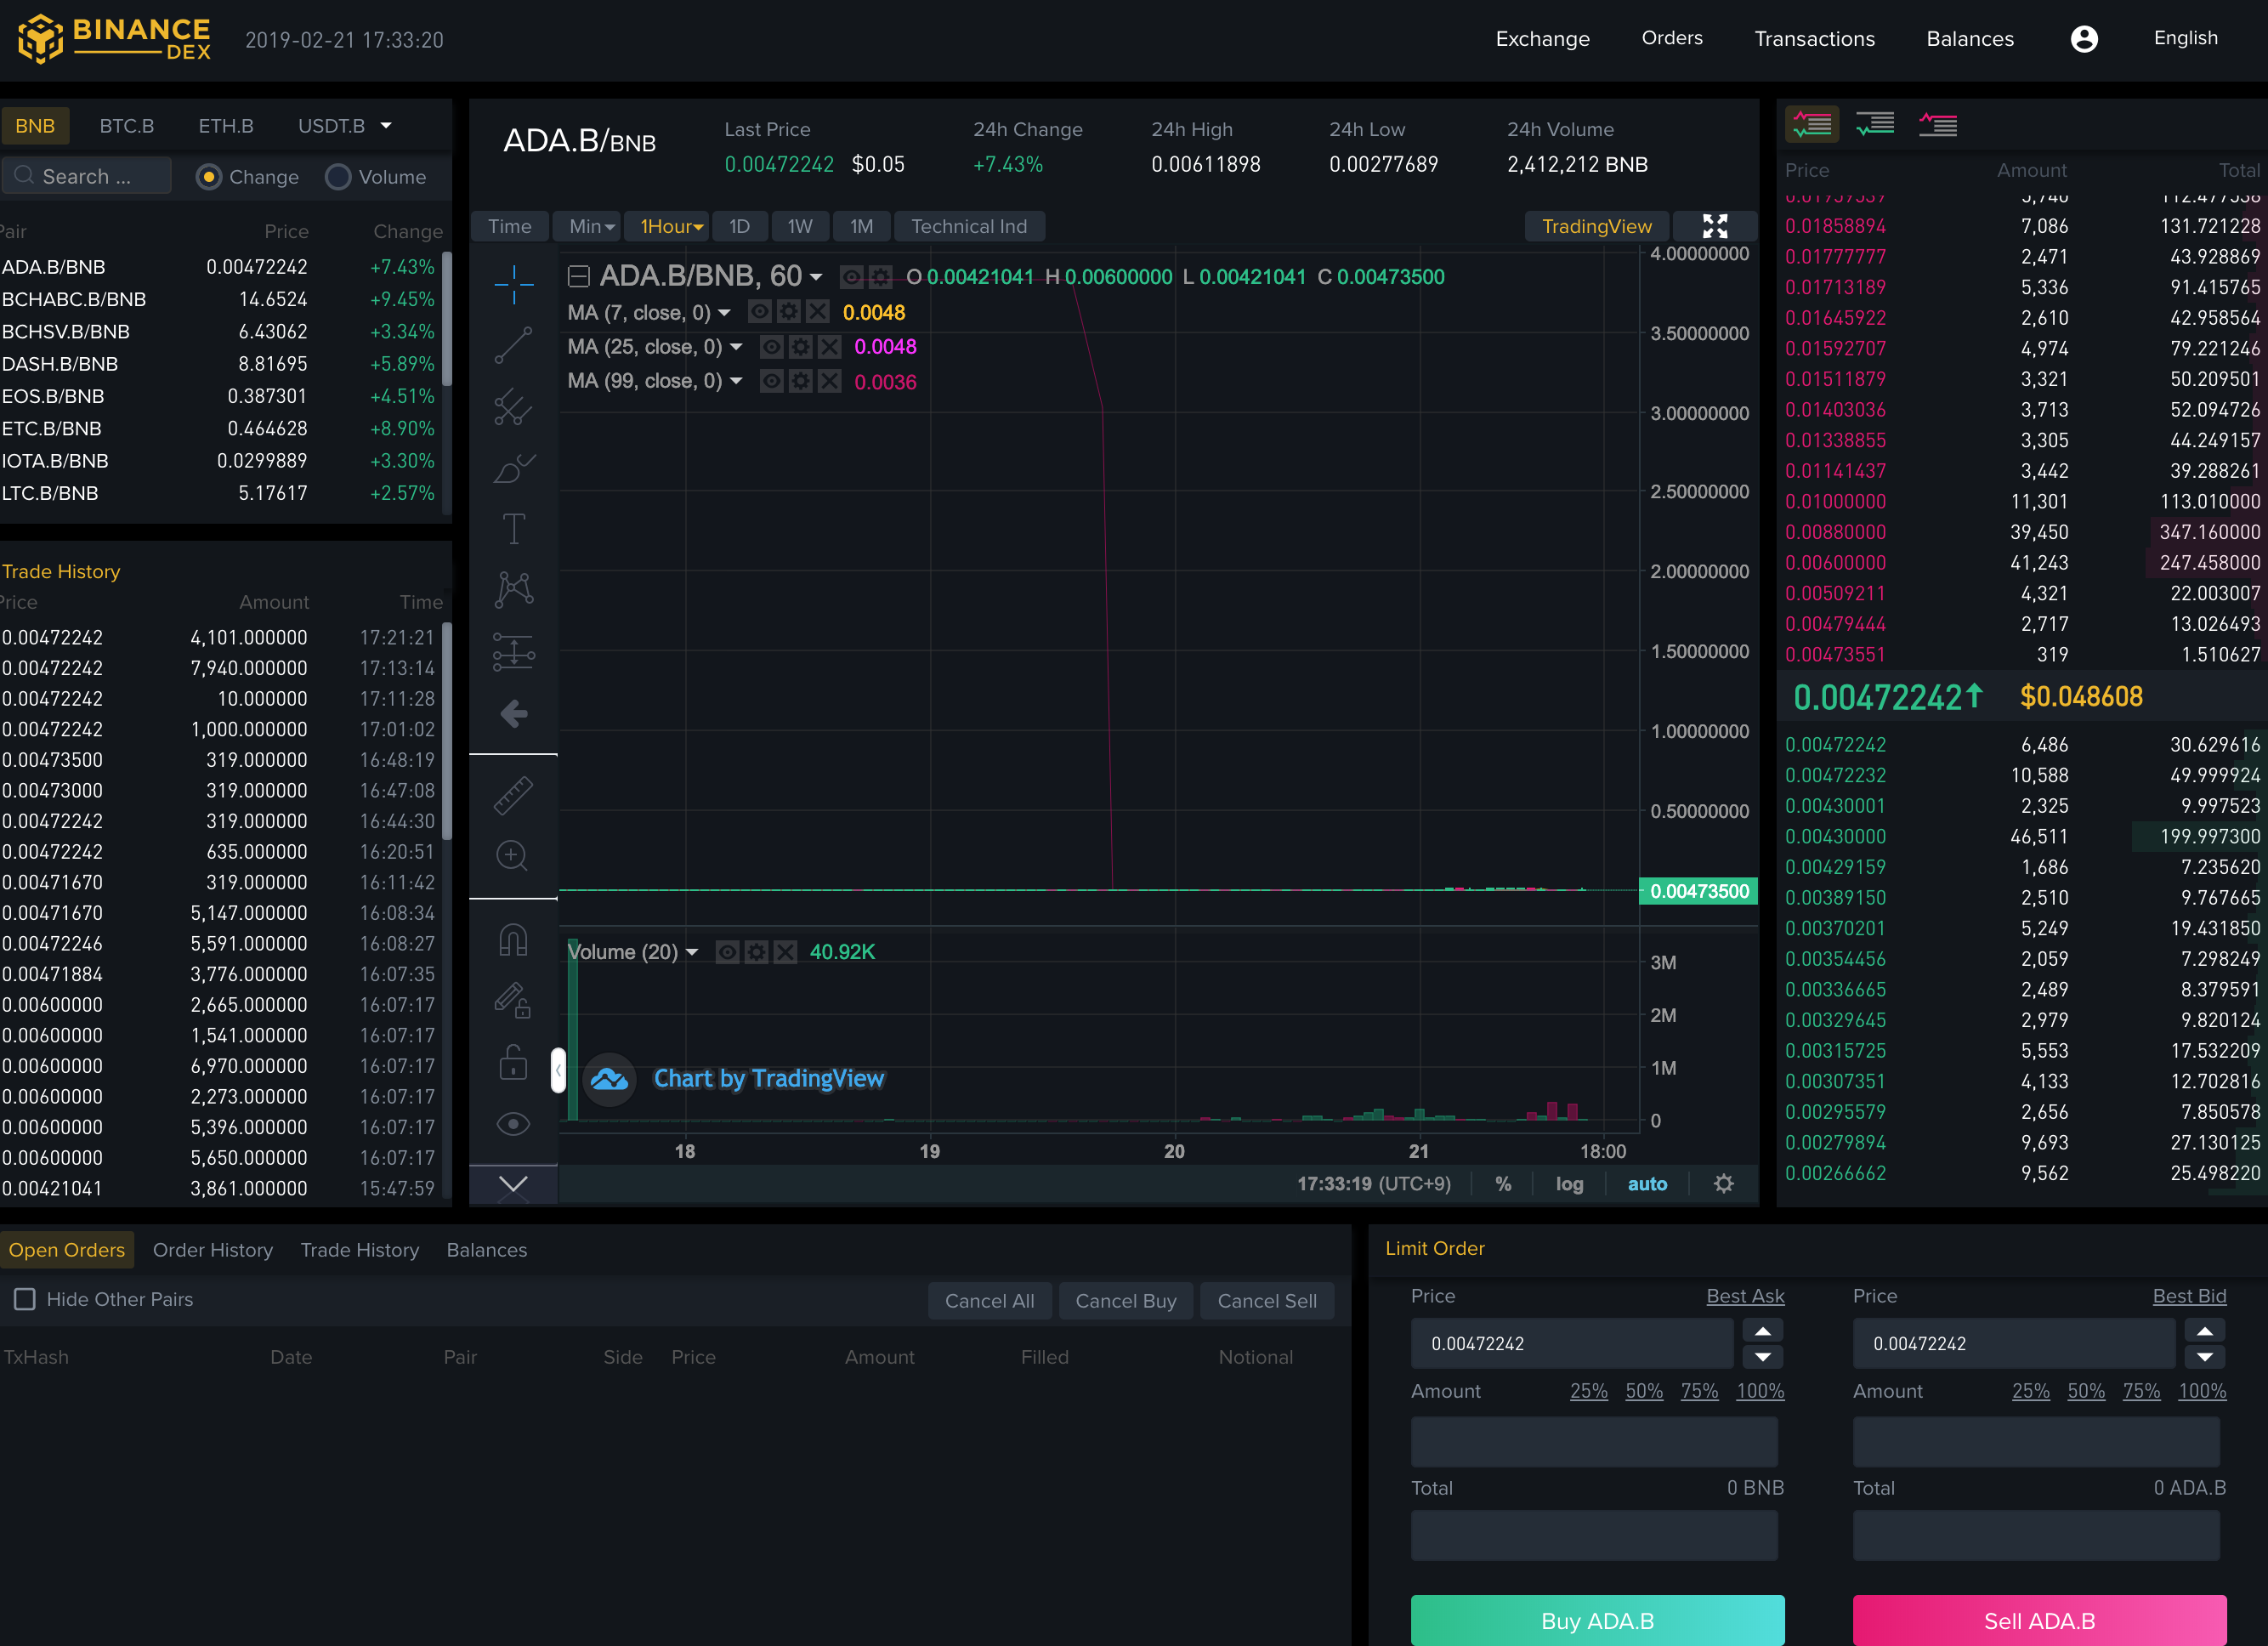Open chart settings gear icon
2268x1646 pixels.
(x=1723, y=1184)
